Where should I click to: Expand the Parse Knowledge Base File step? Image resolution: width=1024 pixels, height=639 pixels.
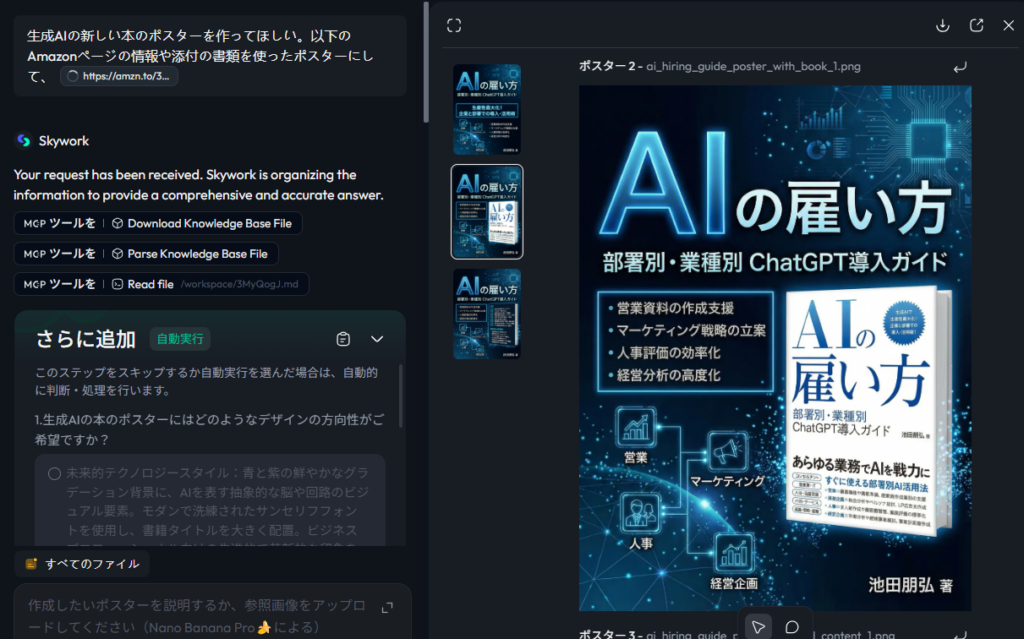pyautogui.click(x=146, y=254)
